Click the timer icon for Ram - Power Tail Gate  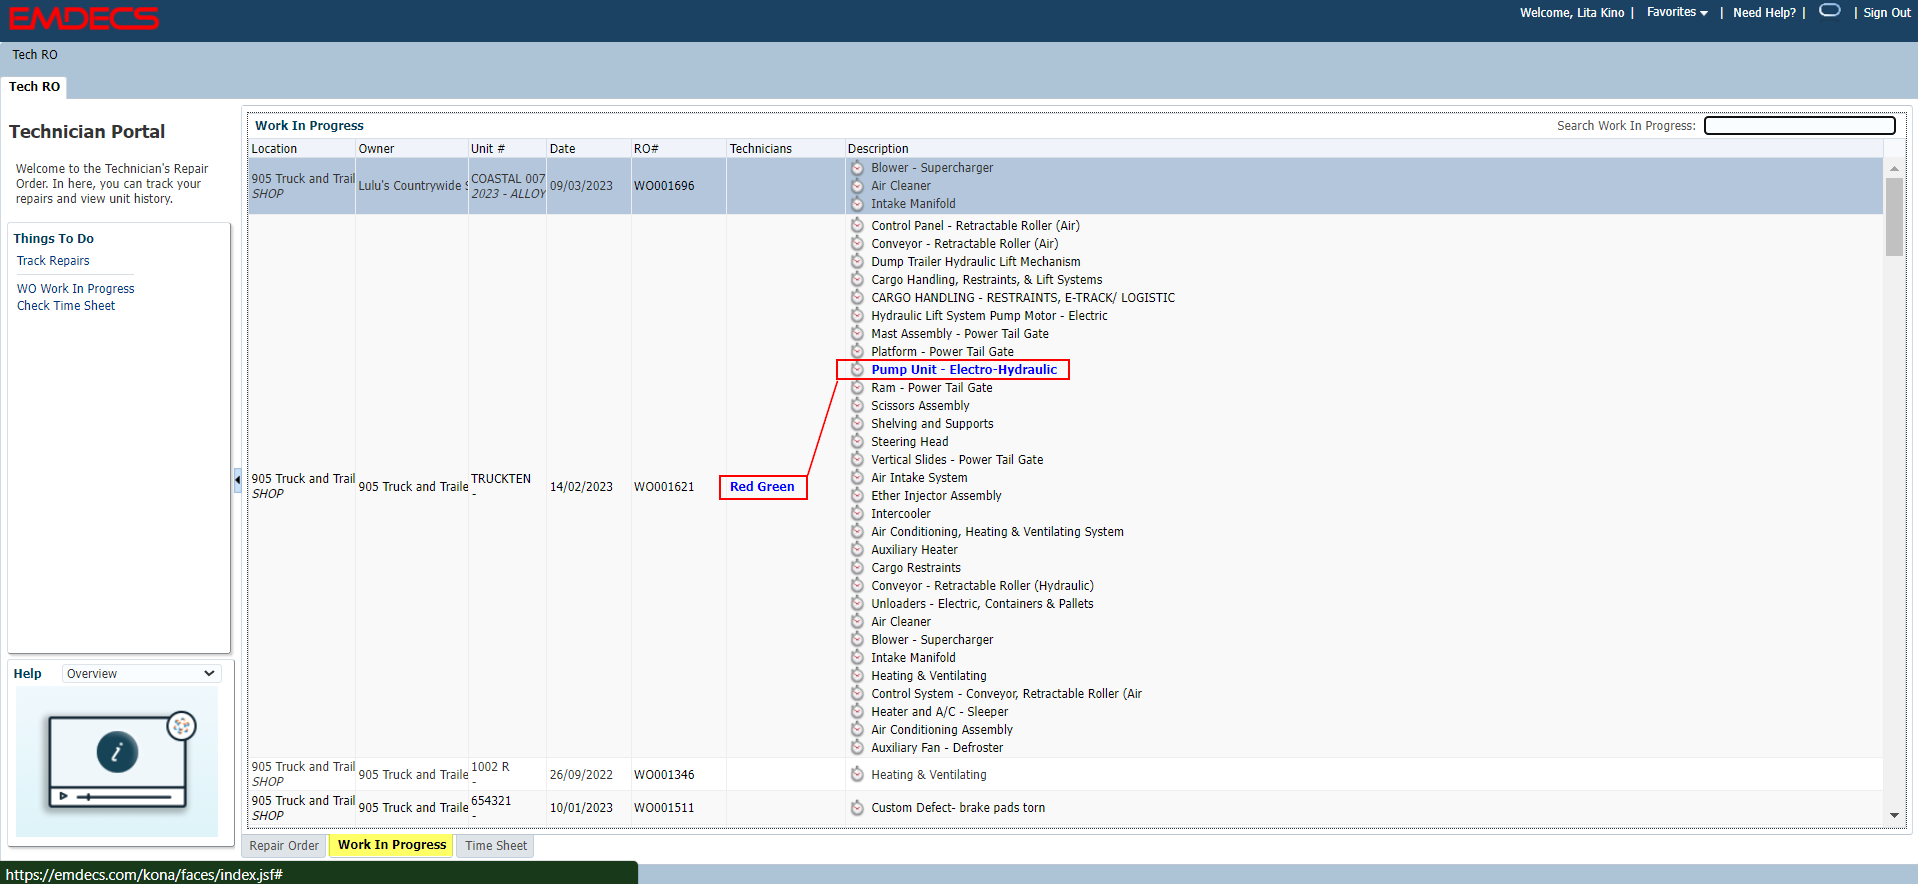click(x=857, y=387)
